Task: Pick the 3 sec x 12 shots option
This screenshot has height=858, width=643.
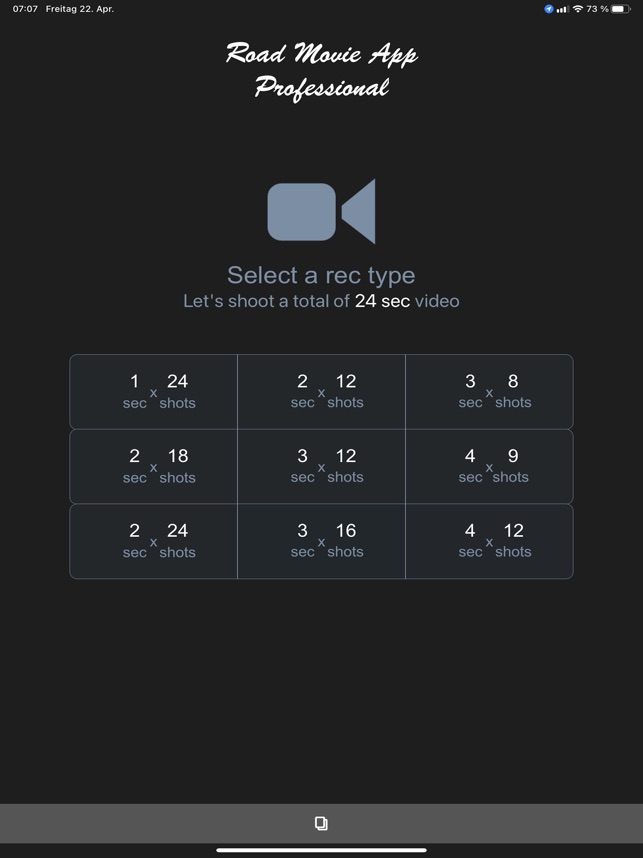Action: (321, 466)
